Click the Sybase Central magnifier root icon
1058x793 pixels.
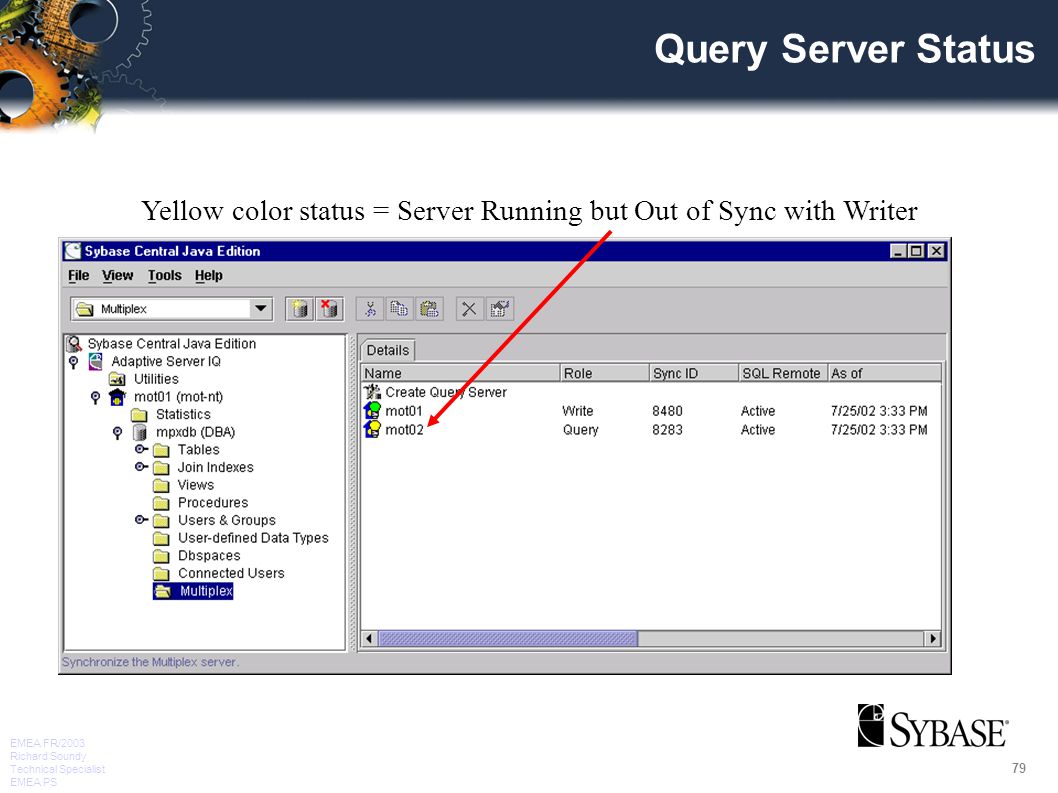74,344
